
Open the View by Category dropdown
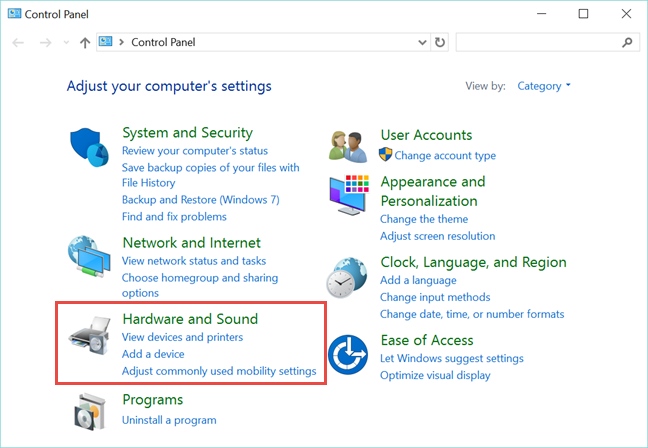coord(544,86)
